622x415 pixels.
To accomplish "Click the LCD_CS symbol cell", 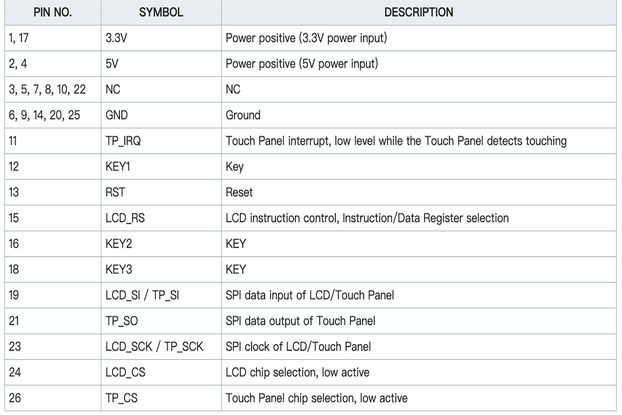I will click(x=161, y=373).
